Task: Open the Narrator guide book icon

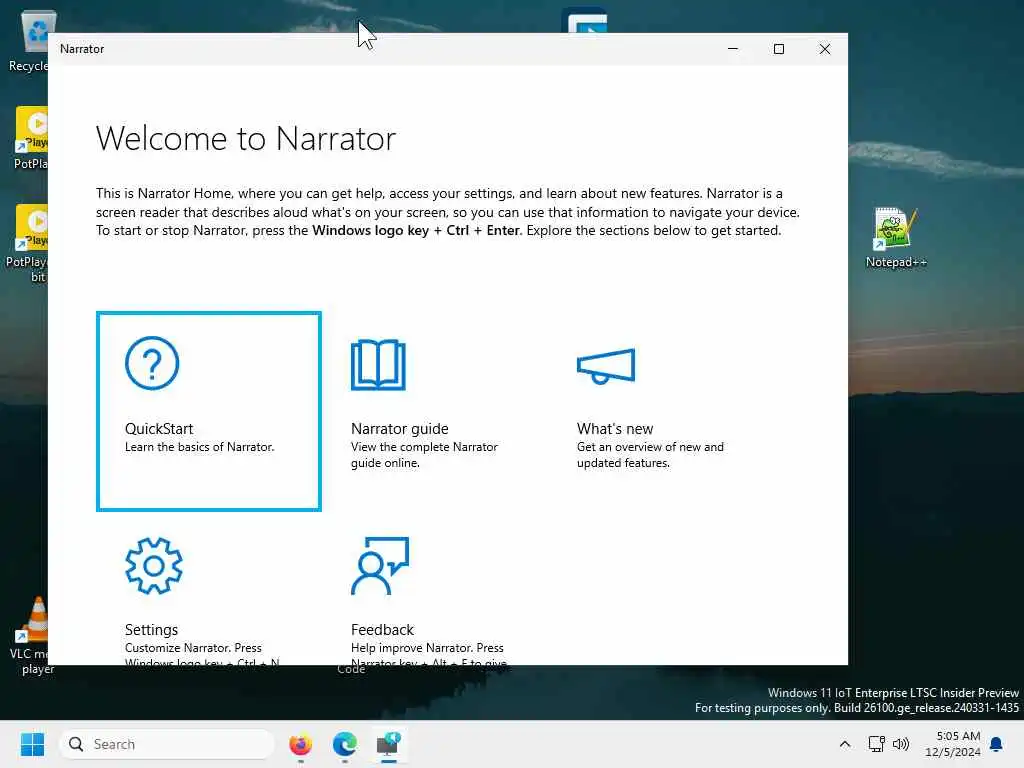Action: coord(378,364)
